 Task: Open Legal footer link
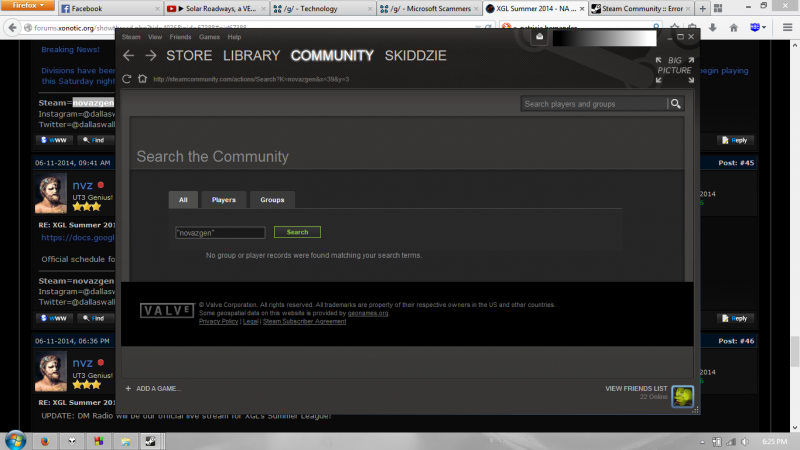point(251,321)
